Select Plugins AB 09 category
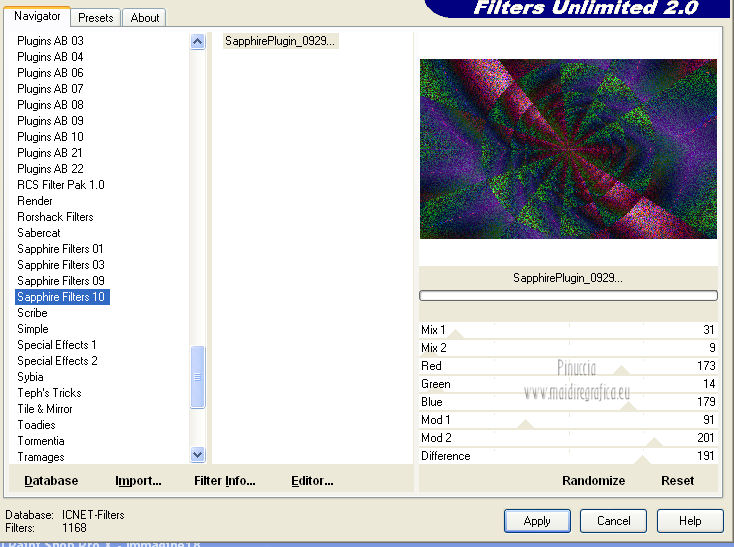This screenshot has width=734, height=547. click(x=51, y=121)
